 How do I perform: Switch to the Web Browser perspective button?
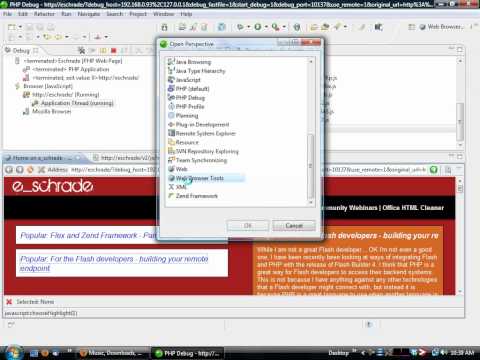[441, 27]
